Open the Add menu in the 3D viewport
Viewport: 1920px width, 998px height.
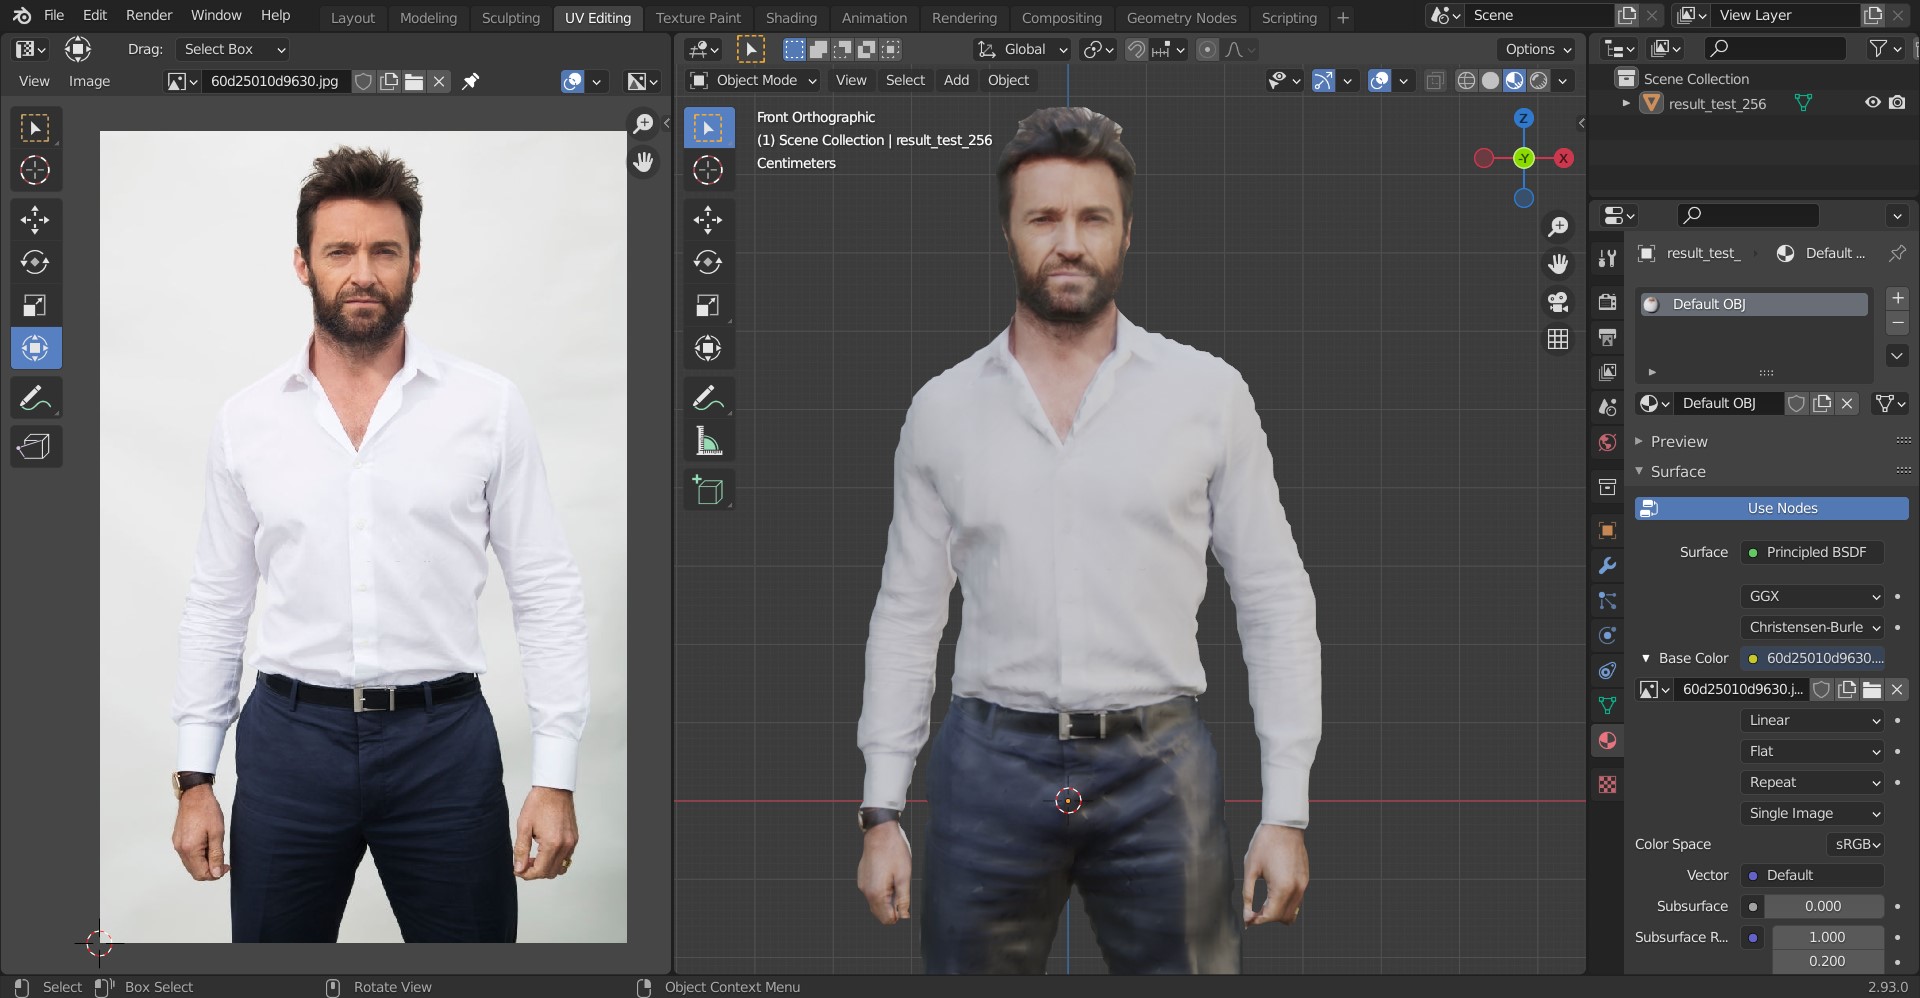click(956, 80)
